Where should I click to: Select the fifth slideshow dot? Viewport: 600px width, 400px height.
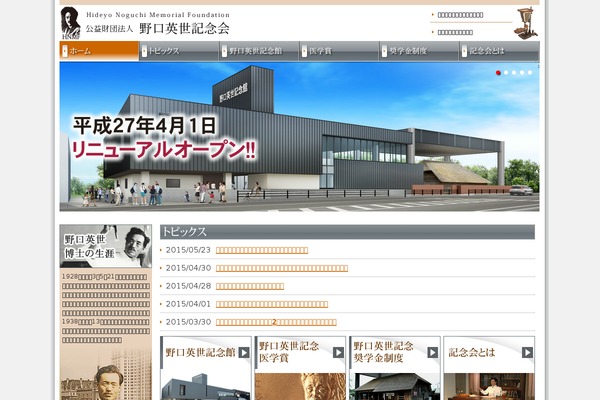[530, 73]
